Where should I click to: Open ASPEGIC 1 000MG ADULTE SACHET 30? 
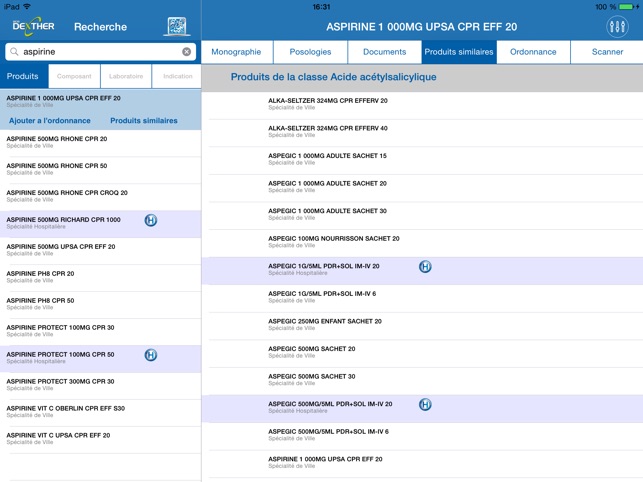[x=422, y=215]
